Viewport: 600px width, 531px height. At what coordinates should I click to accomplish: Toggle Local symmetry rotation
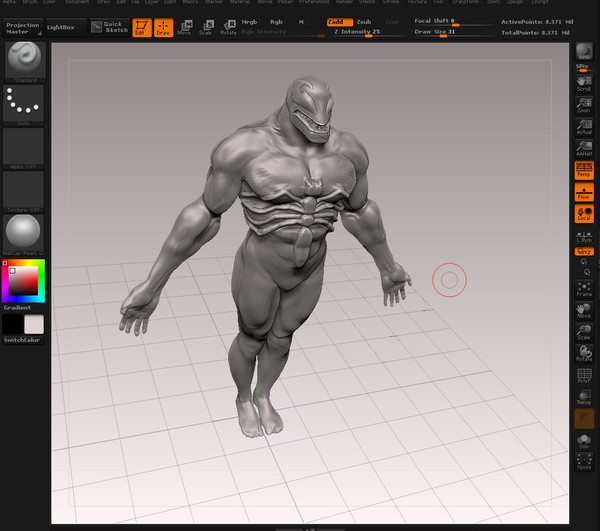pyautogui.click(x=584, y=213)
